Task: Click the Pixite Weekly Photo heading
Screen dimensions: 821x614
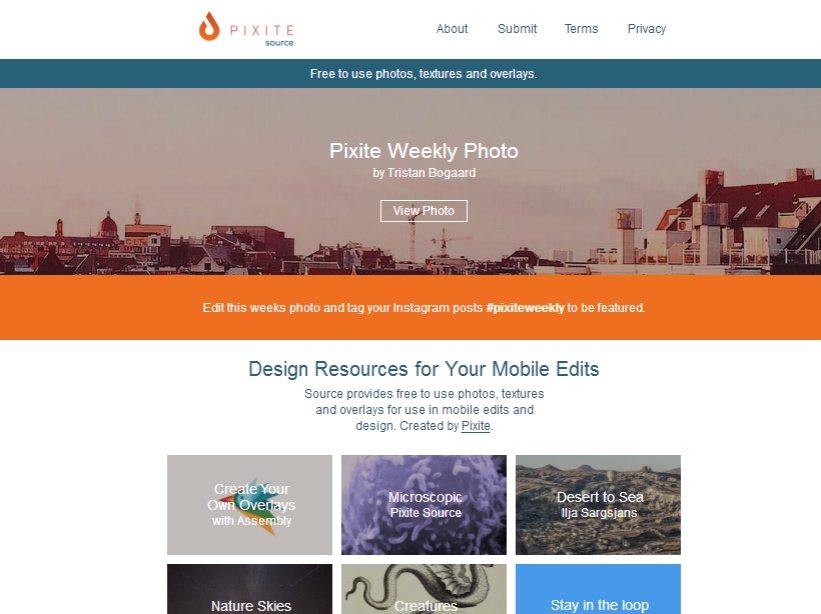Action: [x=424, y=151]
